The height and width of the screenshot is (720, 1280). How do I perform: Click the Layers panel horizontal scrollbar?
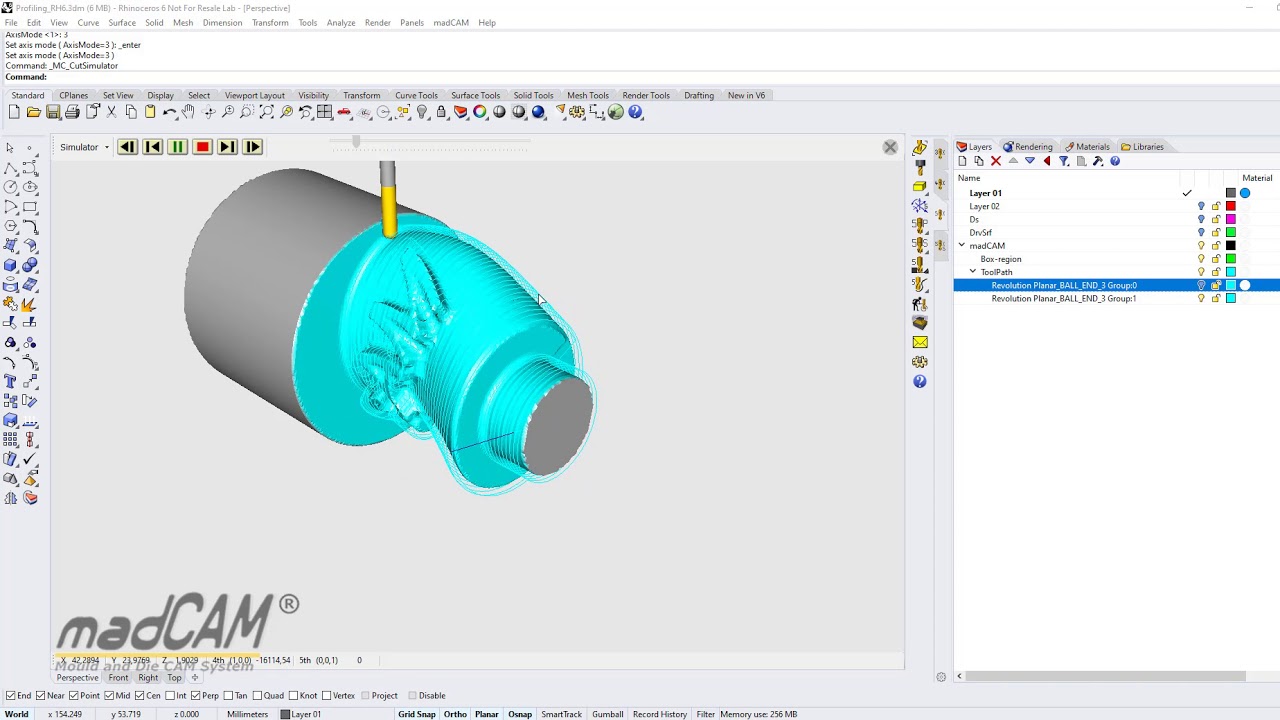click(1105, 677)
